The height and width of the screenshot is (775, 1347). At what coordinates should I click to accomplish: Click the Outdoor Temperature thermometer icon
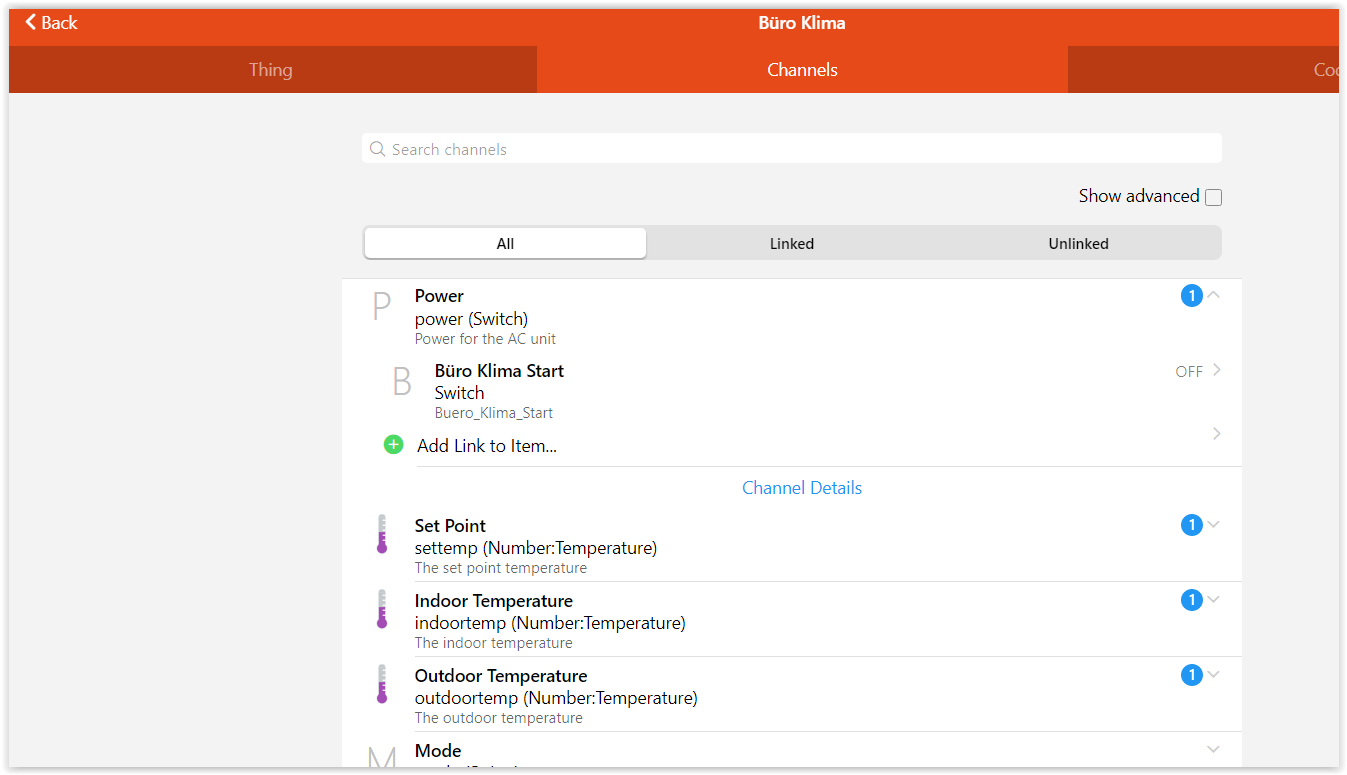[x=381, y=684]
